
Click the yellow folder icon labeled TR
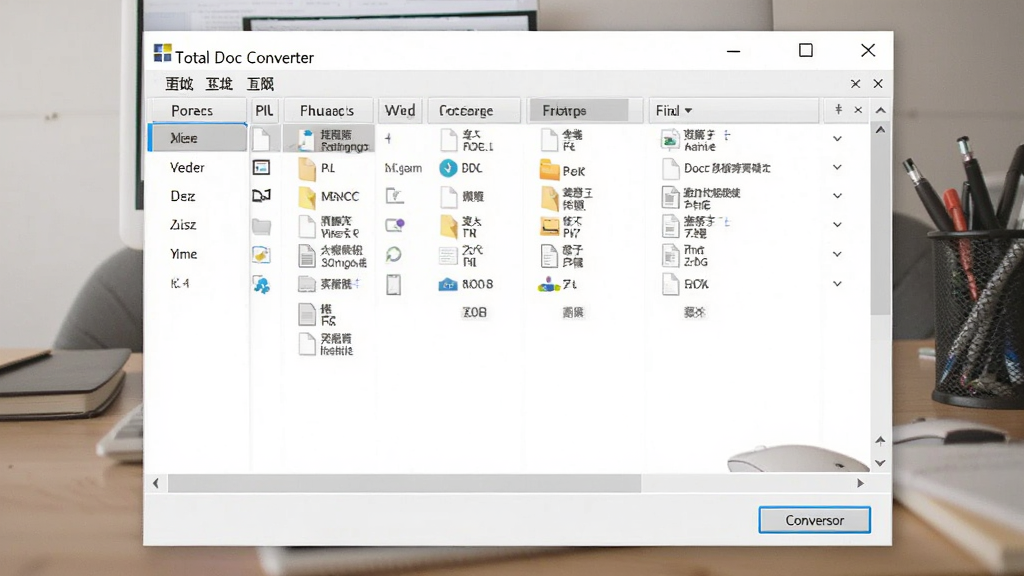tap(449, 227)
